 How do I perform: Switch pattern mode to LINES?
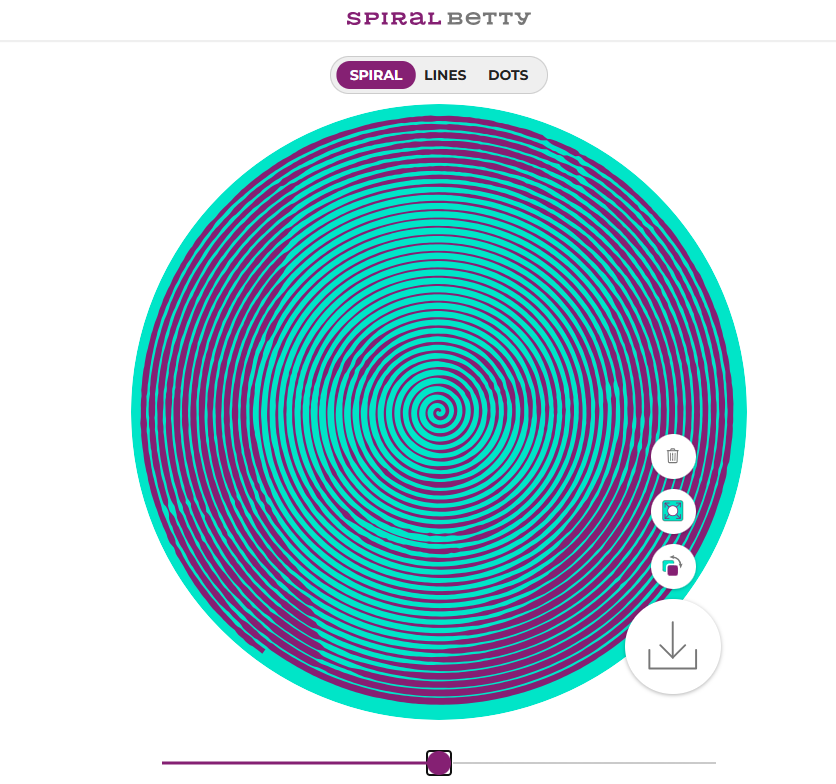pyautogui.click(x=445, y=75)
